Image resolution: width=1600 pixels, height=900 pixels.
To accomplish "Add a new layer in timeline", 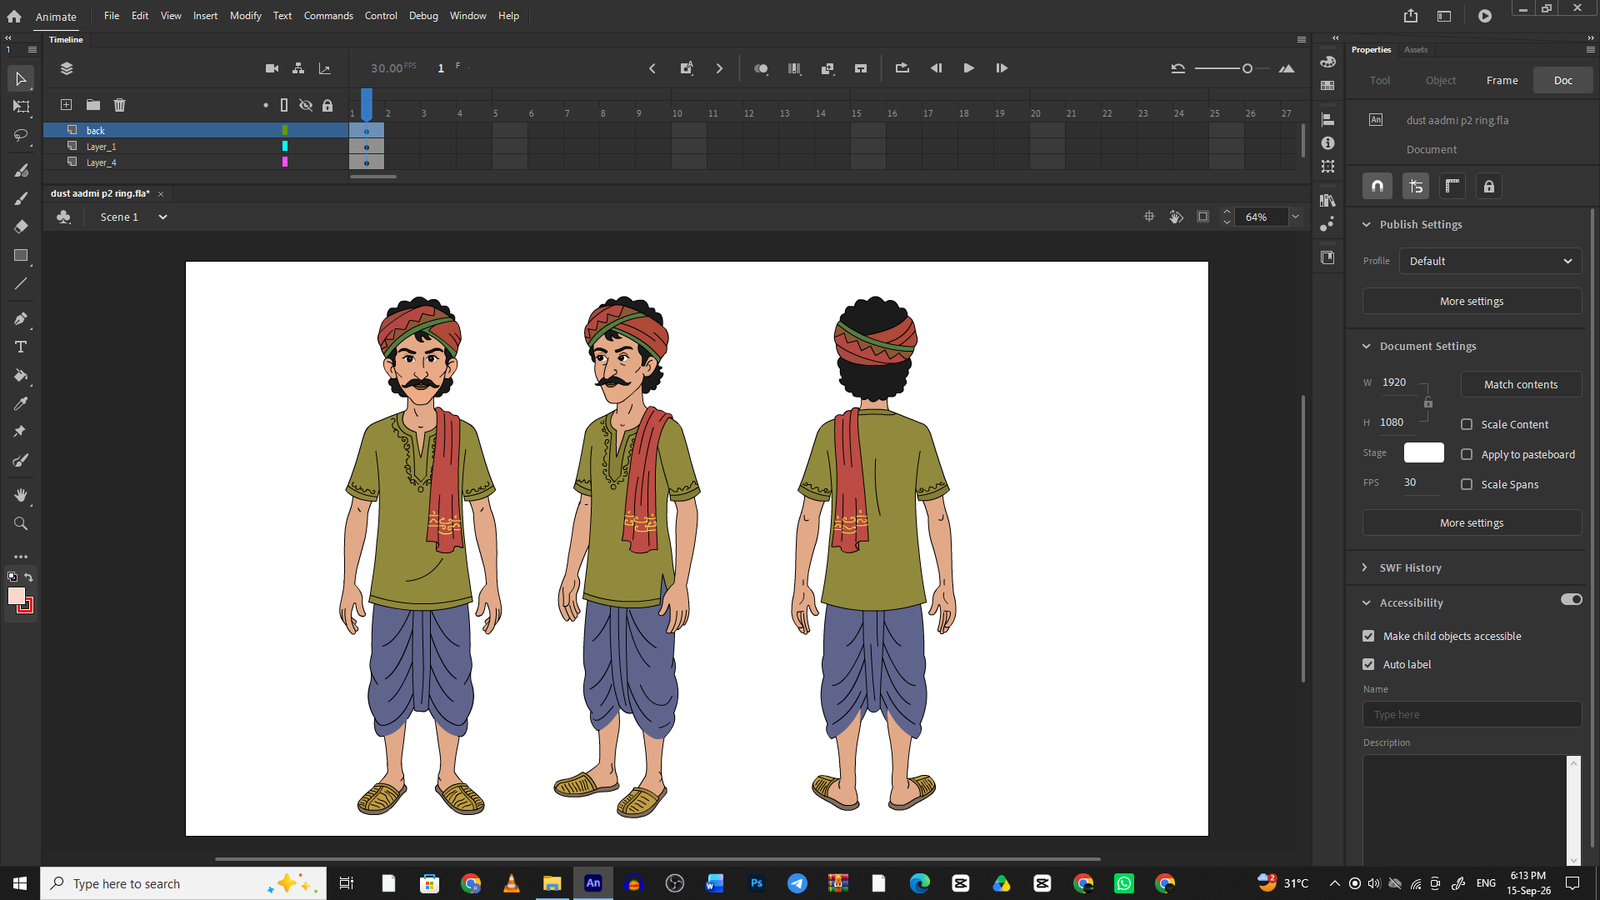I will (66, 105).
